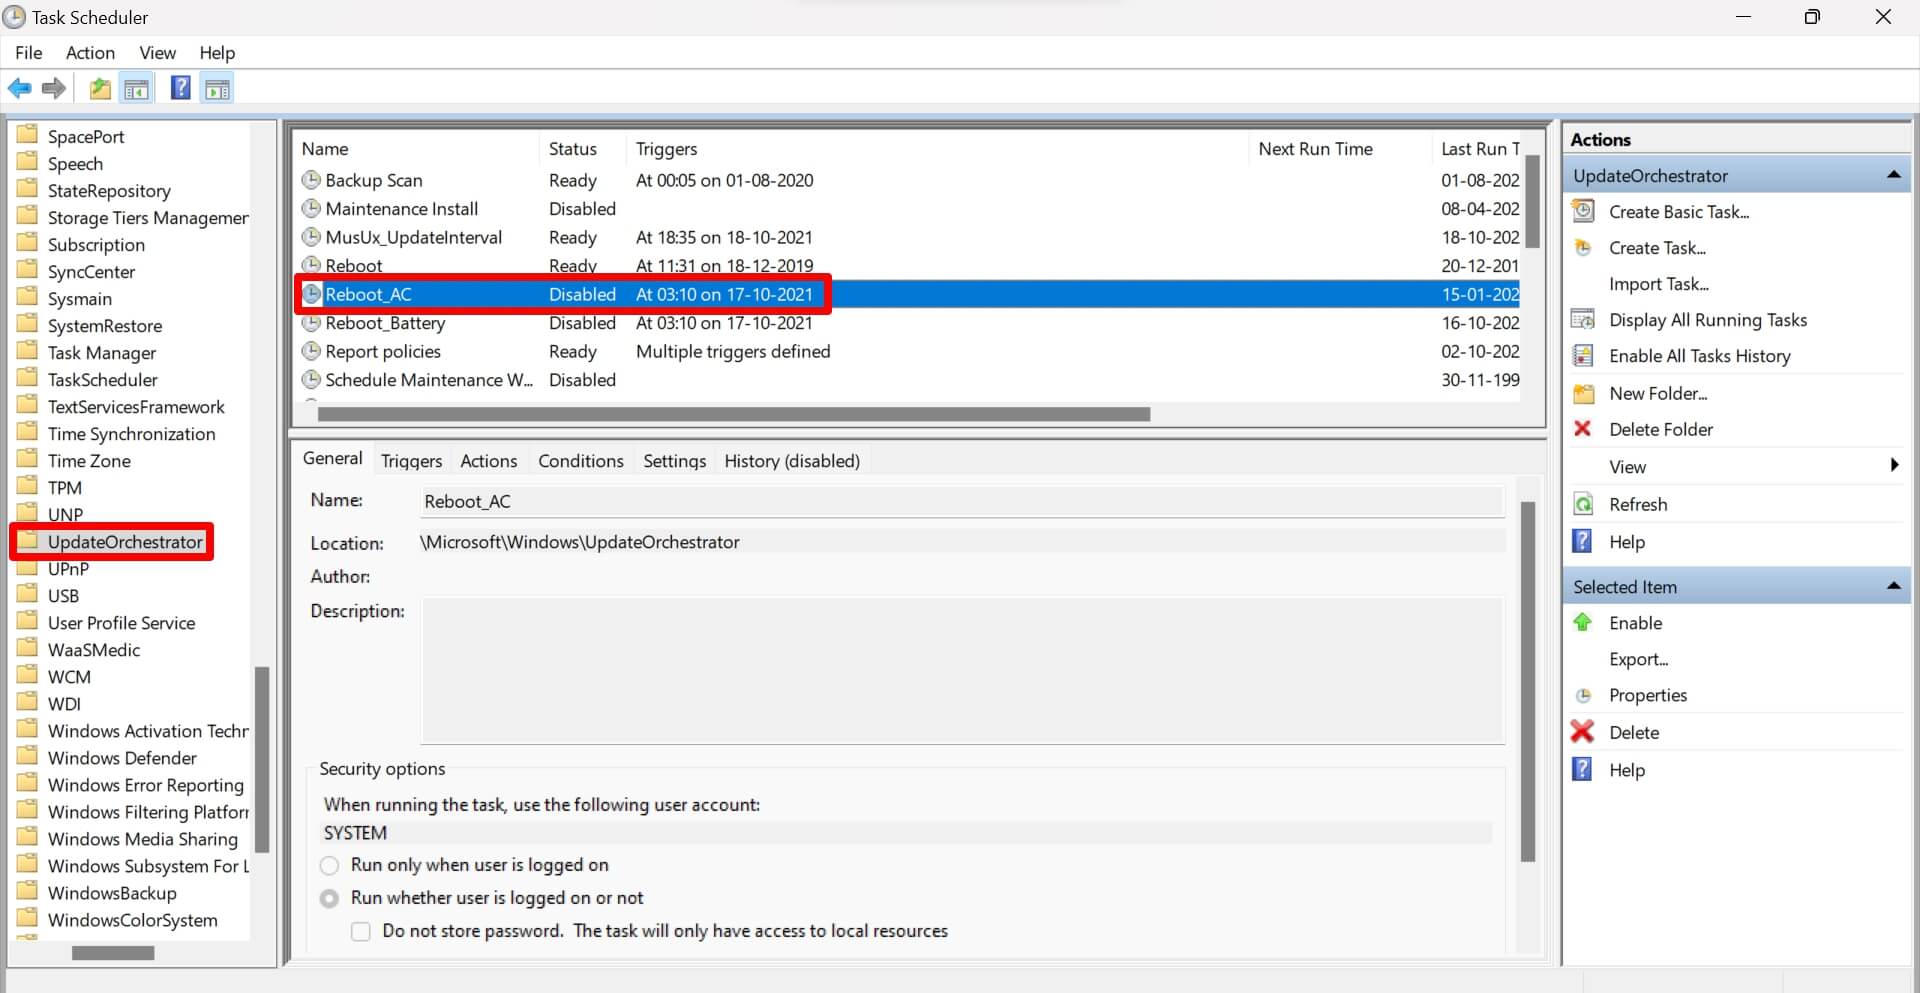Select the Reboot_Battery task row
The width and height of the screenshot is (1920, 993).
(x=908, y=323)
